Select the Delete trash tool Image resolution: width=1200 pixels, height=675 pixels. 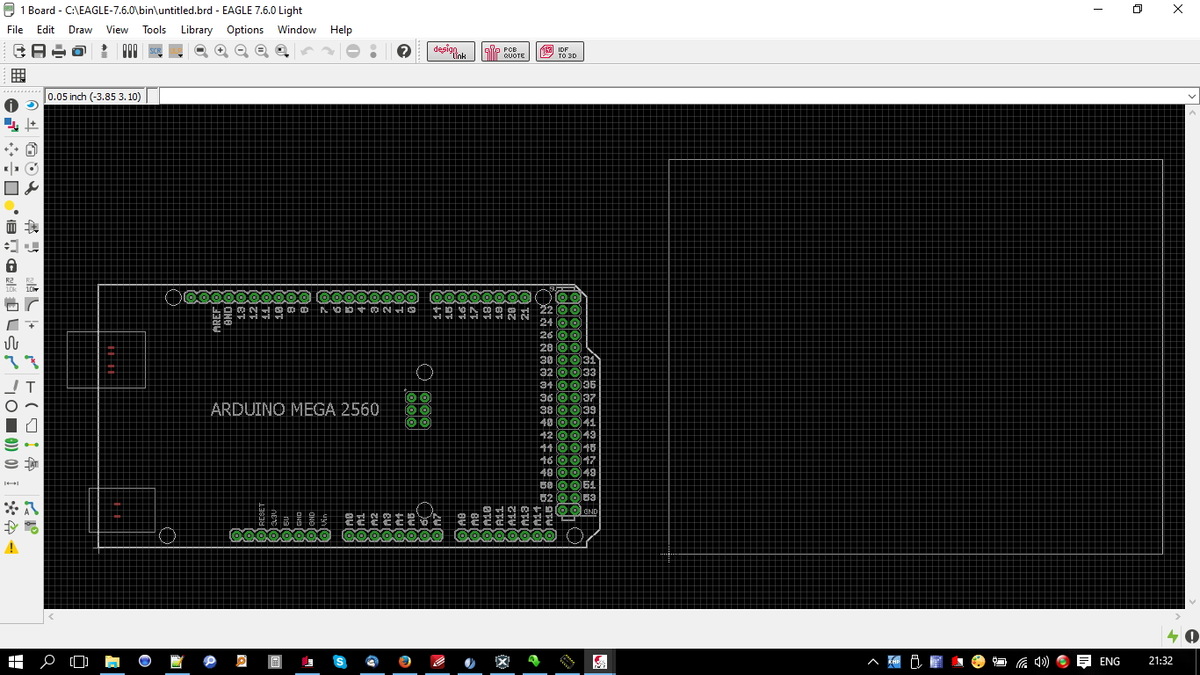(x=11, y=227)
